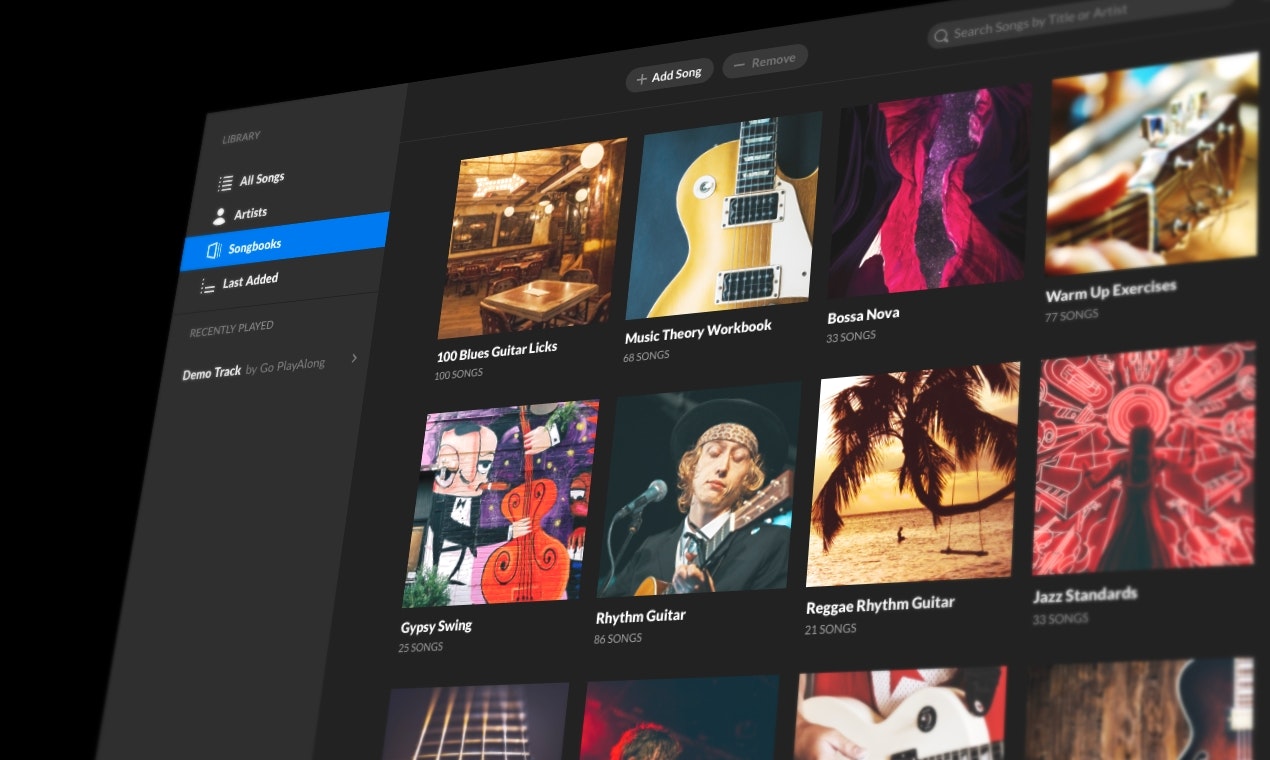This screenshot has height=760, width=1270.
Task: Click the 21 SONGS count label
Action: (831, 630)
